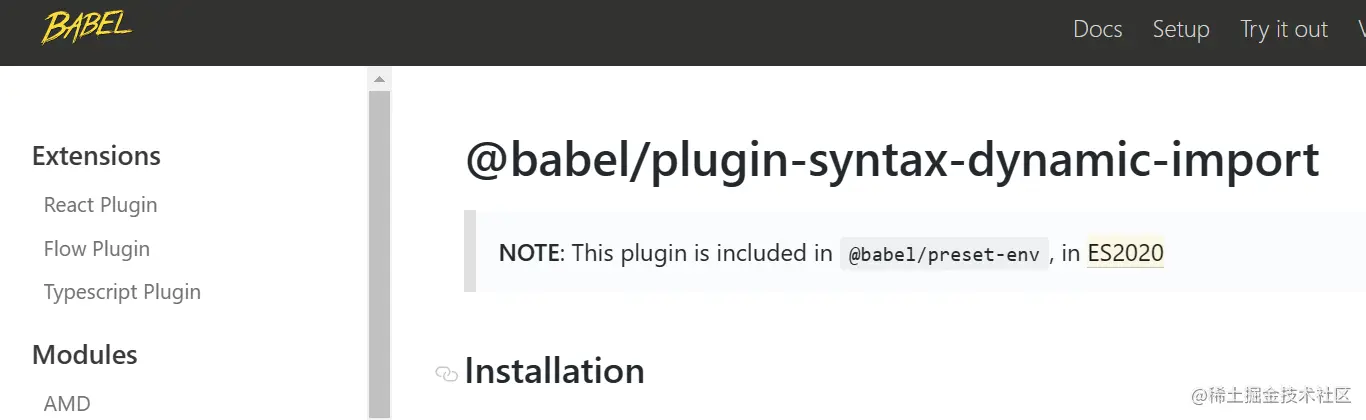Image resolution: width=1366 pixels, height=420 pixels.
Task: Click the Extensions sidebar category heading
Action: 96,156
